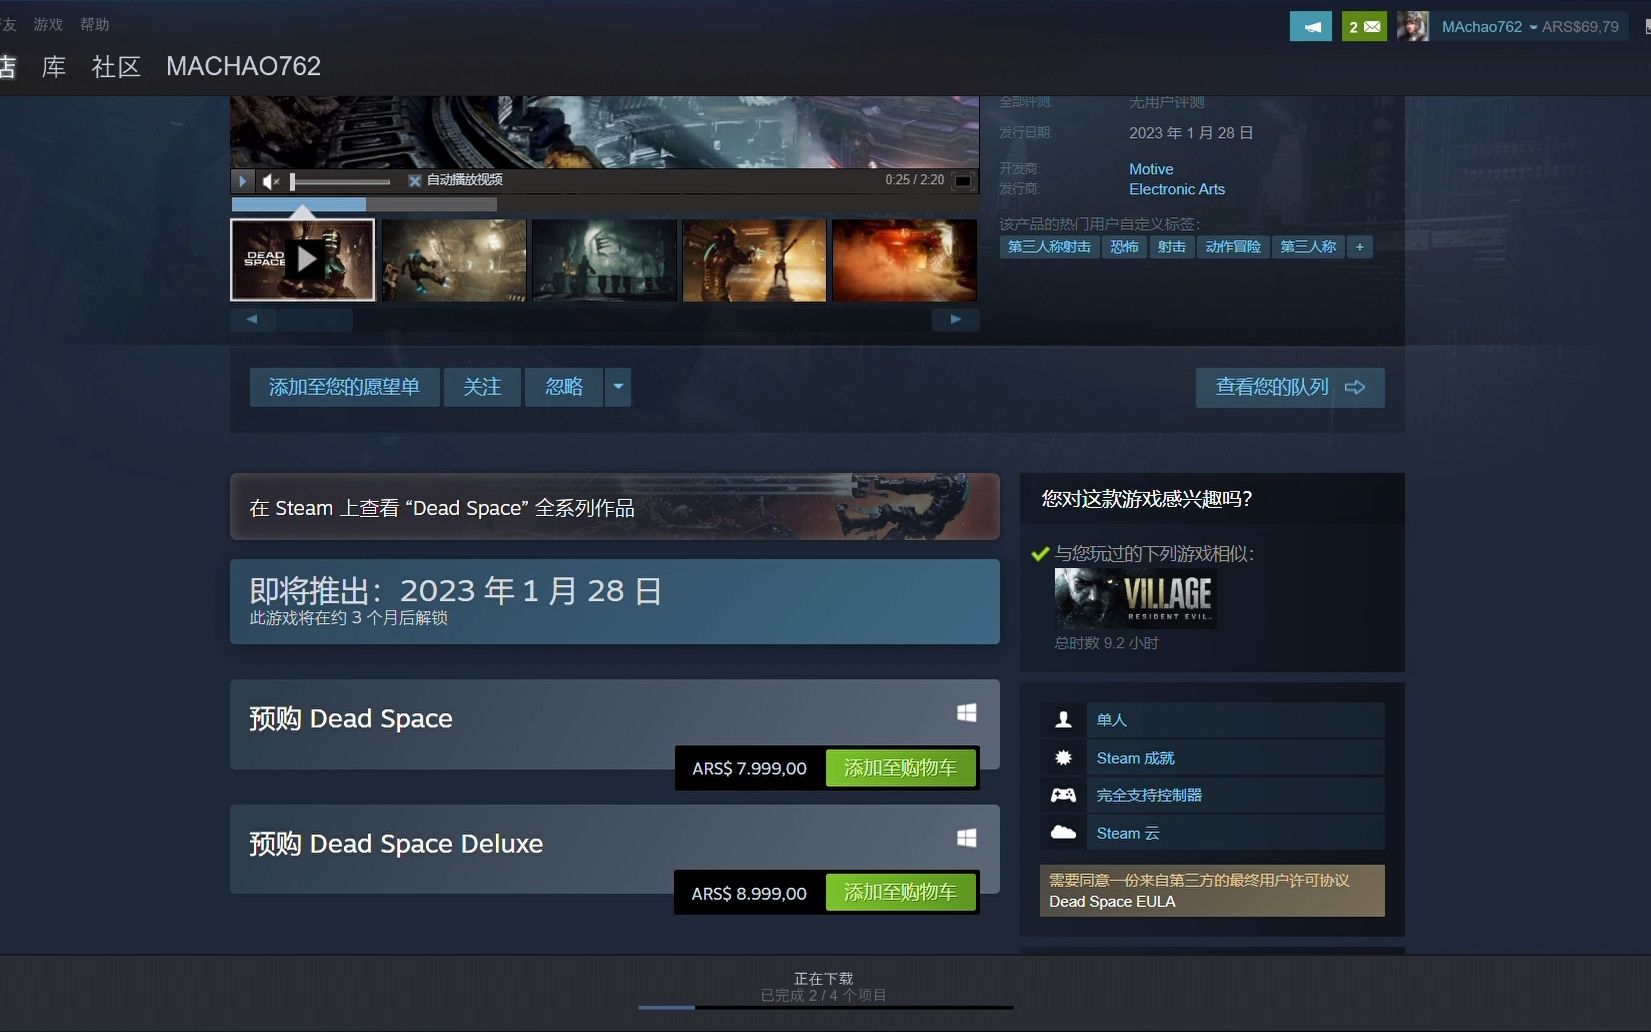Expand the ignore options dropdown arrow

click(x=618, y=387)
